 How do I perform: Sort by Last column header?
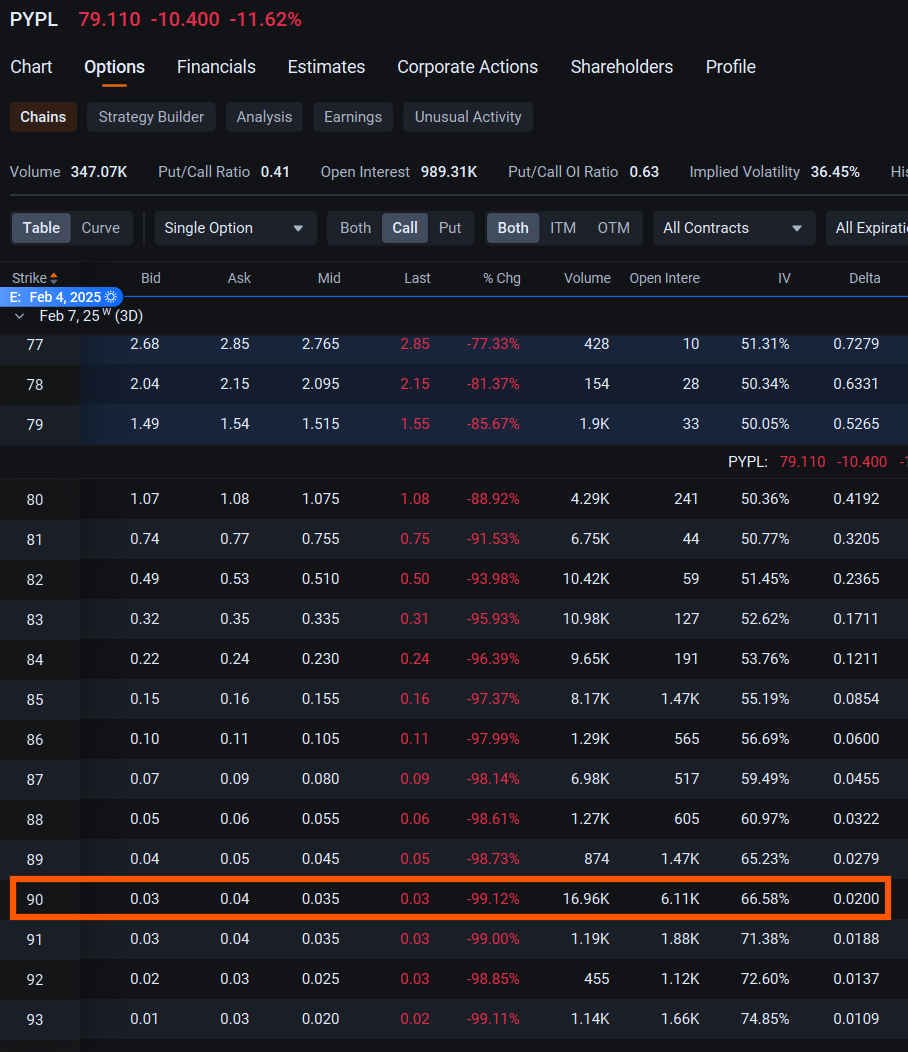(x=417, y=278)
